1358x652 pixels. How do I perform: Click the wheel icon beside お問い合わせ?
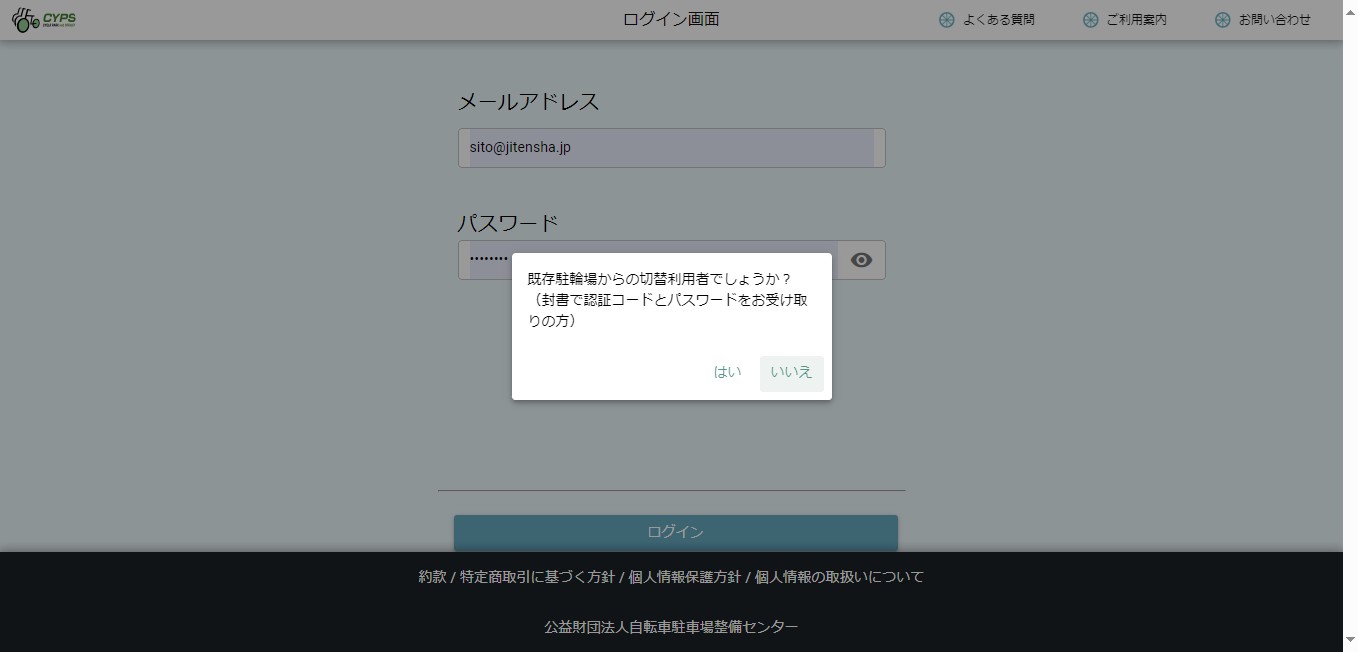pos(1222,20)
